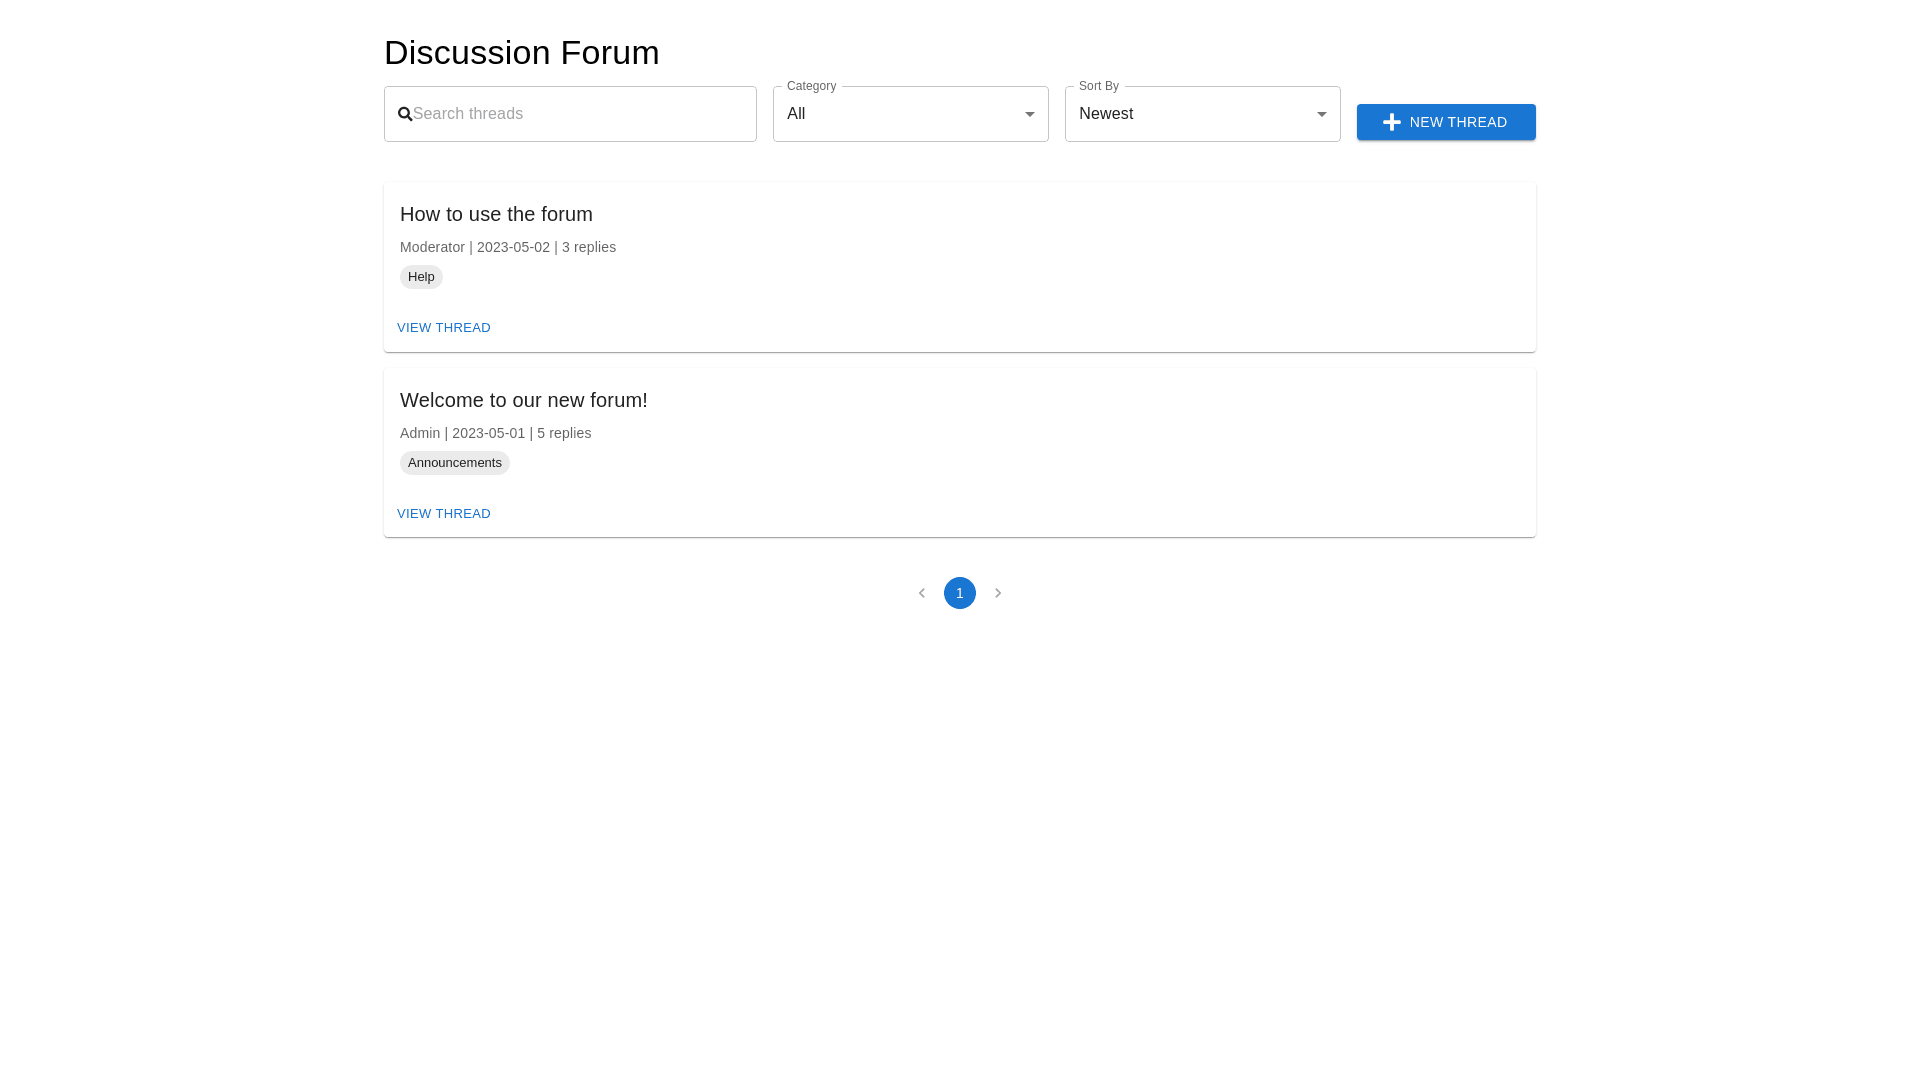
Task: Open the Category dropdown arrow
Action: click(x=1029, y=114)
